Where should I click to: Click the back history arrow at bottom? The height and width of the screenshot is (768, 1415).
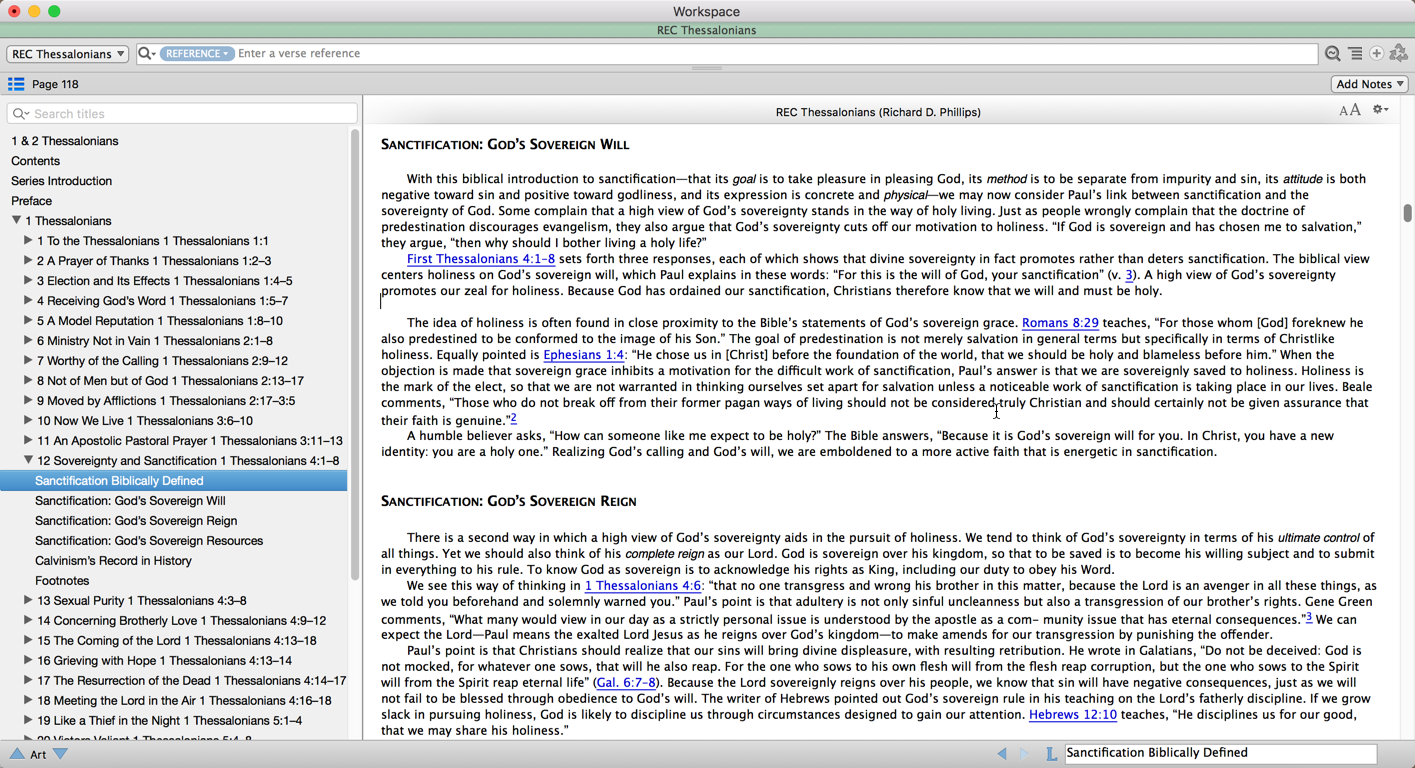point(1002,754)
